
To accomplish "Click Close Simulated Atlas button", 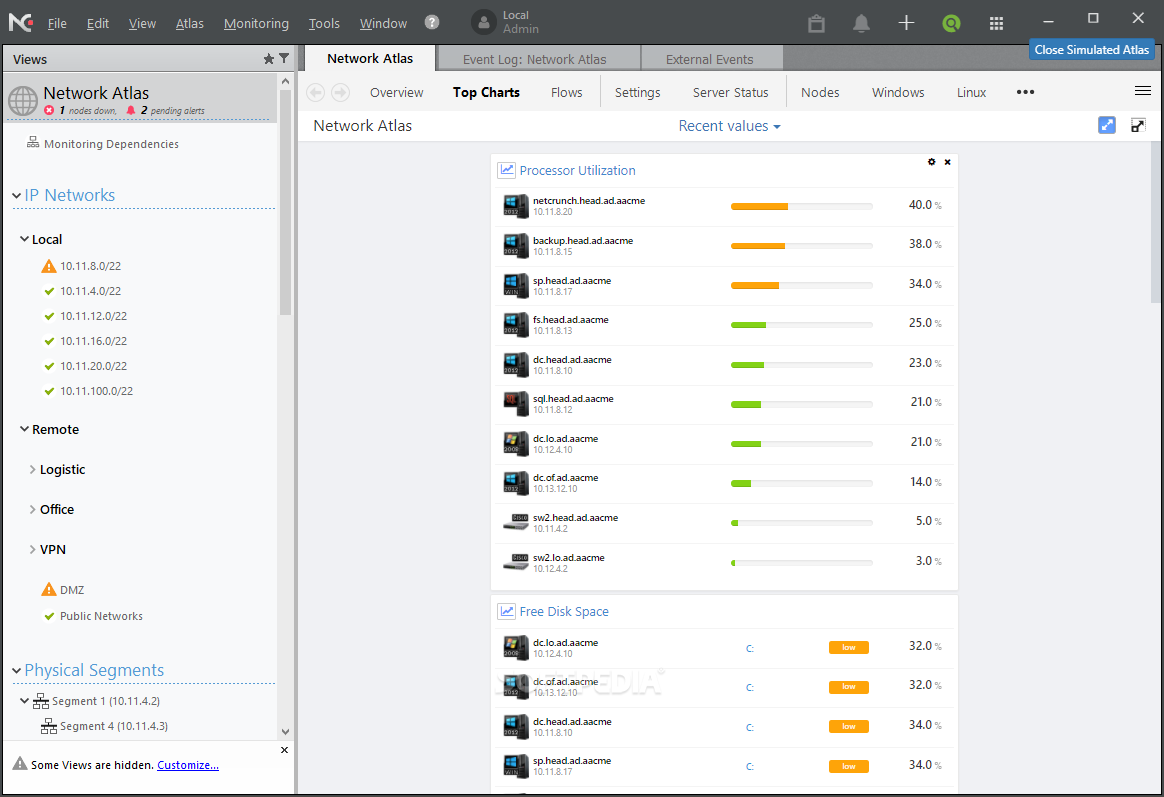I will (1091, 50).
